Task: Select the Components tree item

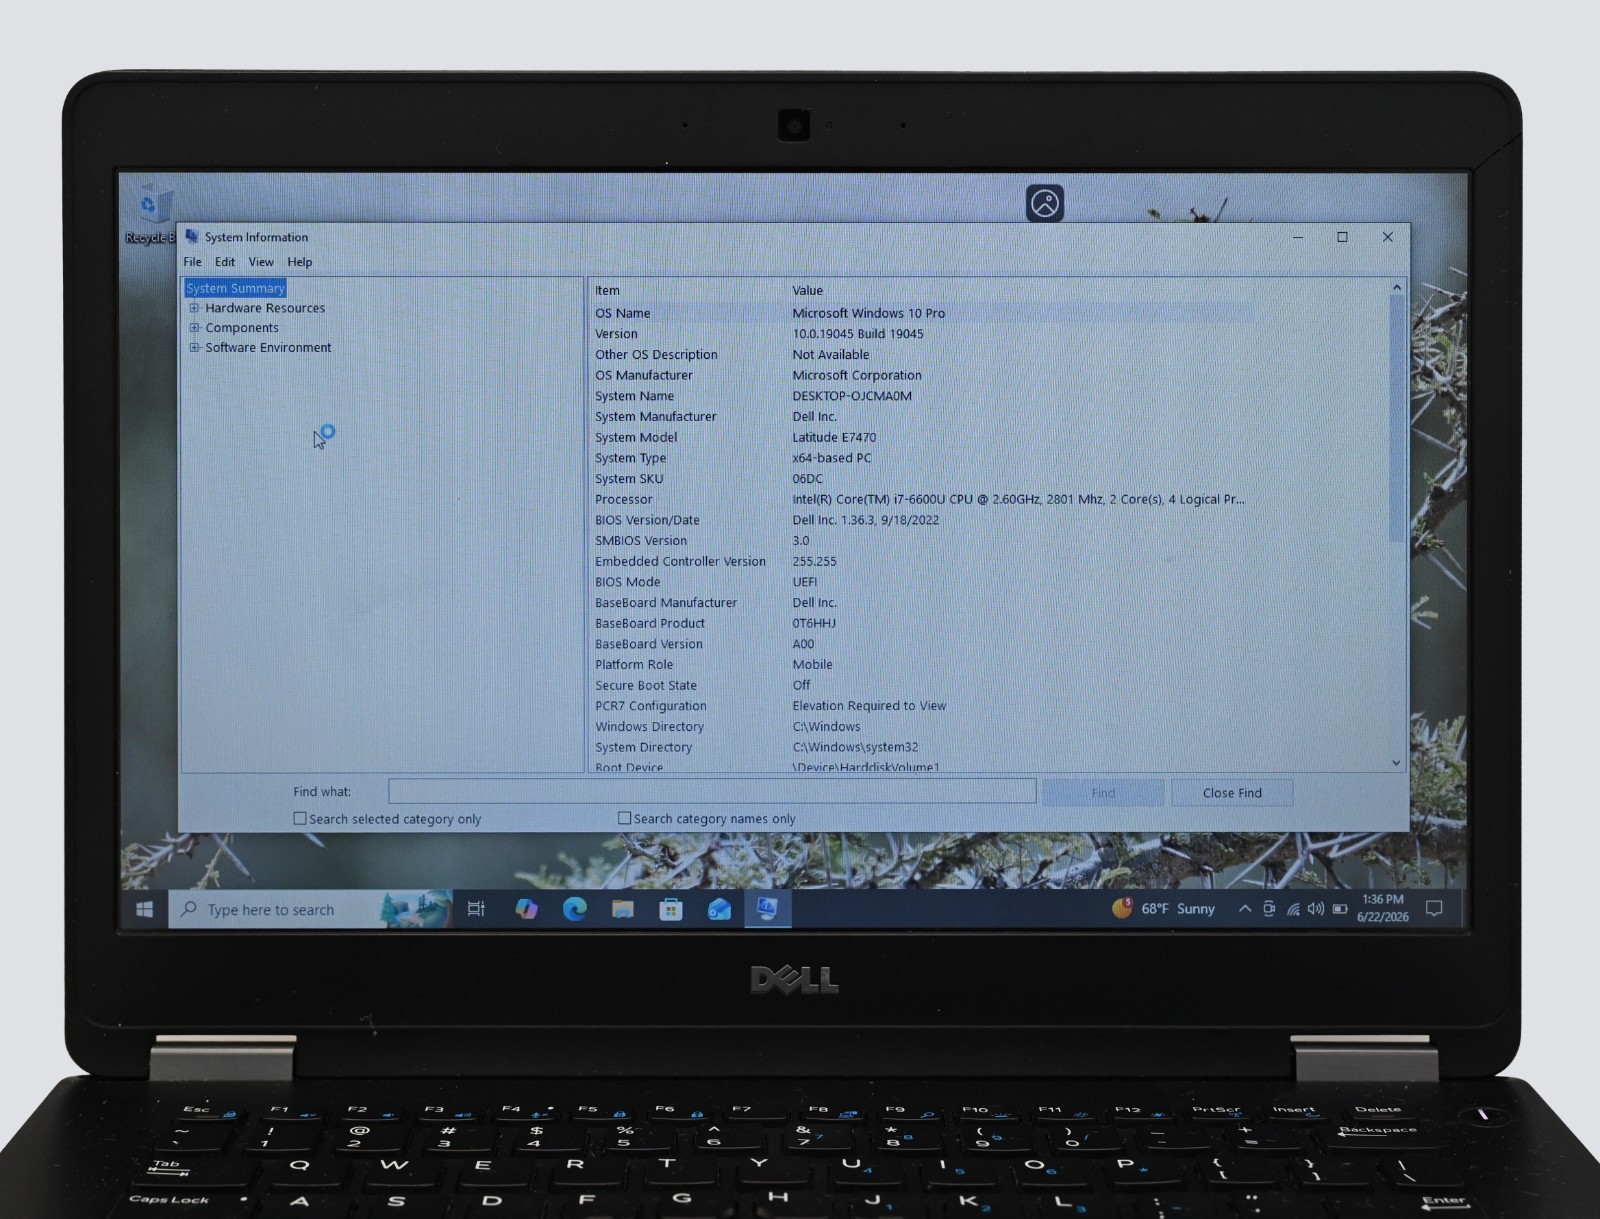Action: (x=242, y=328)
